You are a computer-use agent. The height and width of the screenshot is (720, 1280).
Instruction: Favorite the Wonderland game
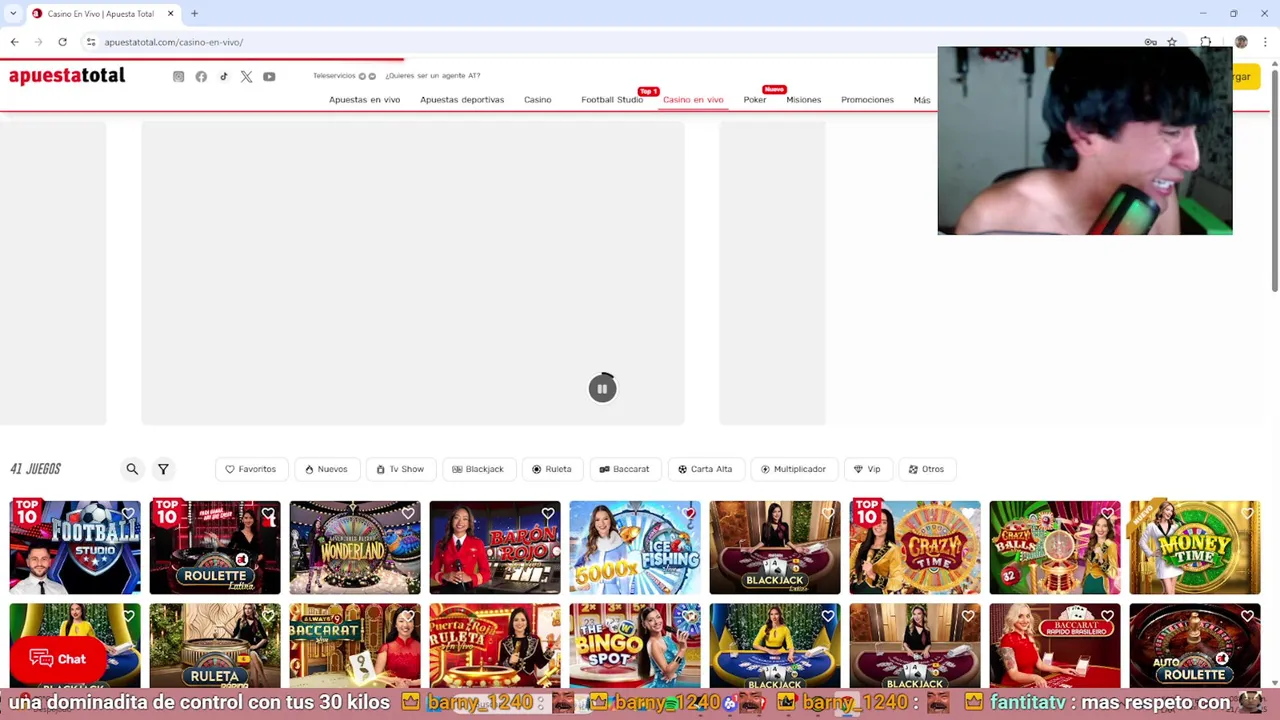[x=408, y=514]
